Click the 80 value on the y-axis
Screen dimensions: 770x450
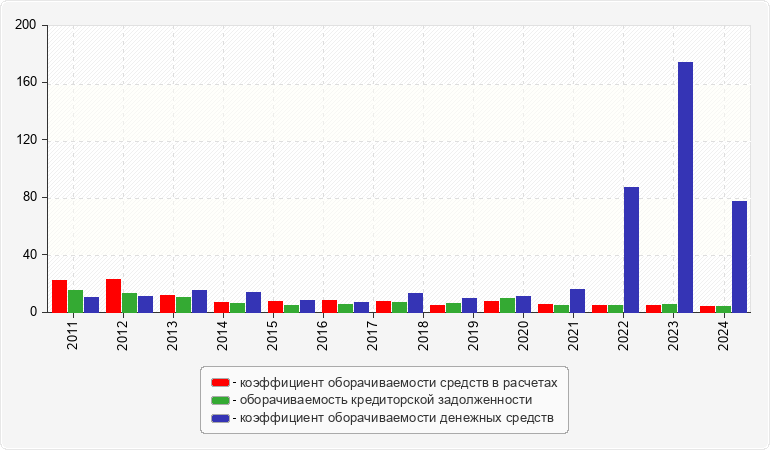click(30, 198)
